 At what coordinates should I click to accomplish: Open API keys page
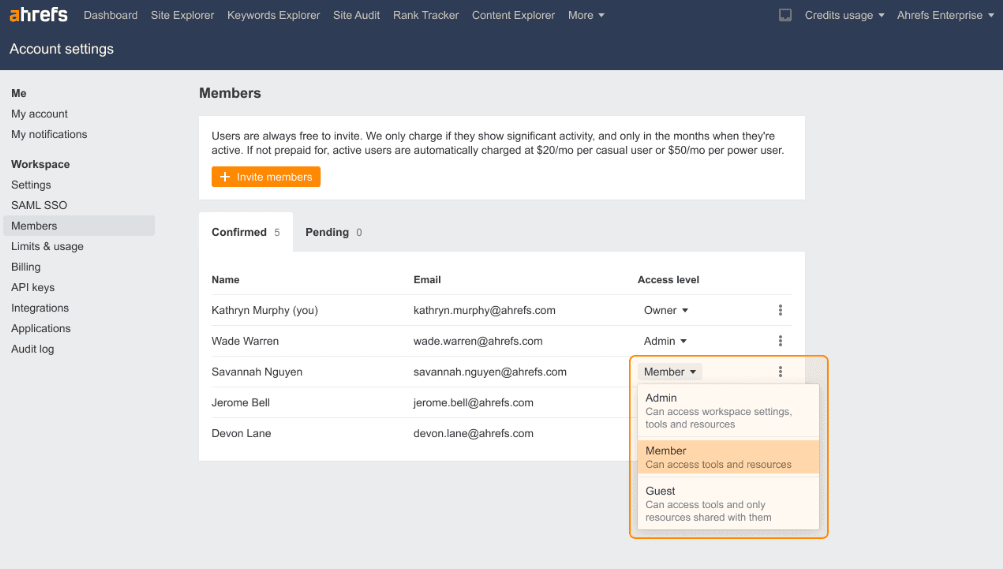[x=33, y=287]
